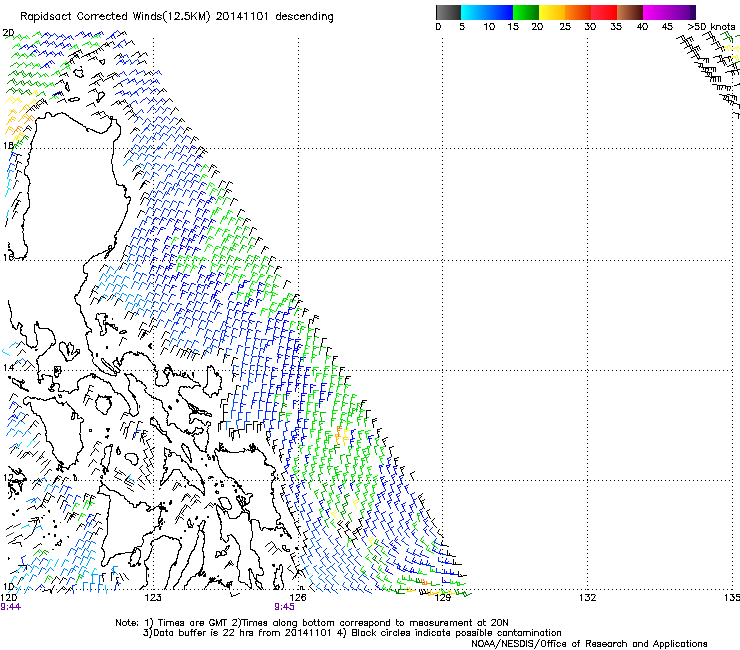Click the word 'descending' in the title

click(x=304, y=17)
